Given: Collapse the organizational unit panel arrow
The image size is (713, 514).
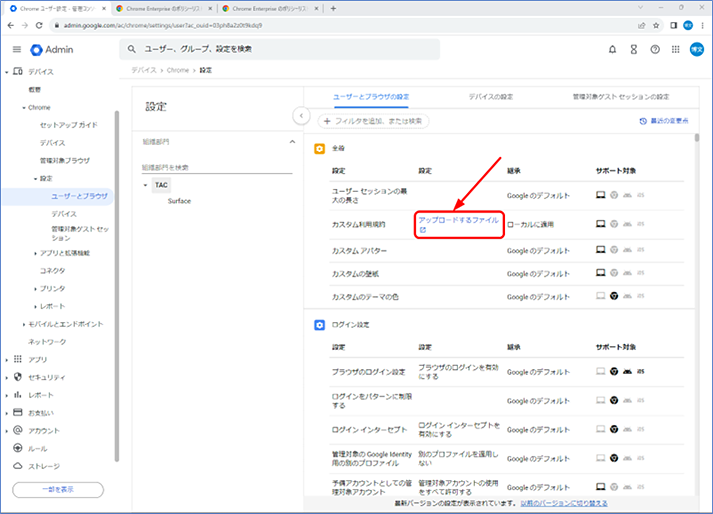Looking at the screenshot, I should 301,116.
